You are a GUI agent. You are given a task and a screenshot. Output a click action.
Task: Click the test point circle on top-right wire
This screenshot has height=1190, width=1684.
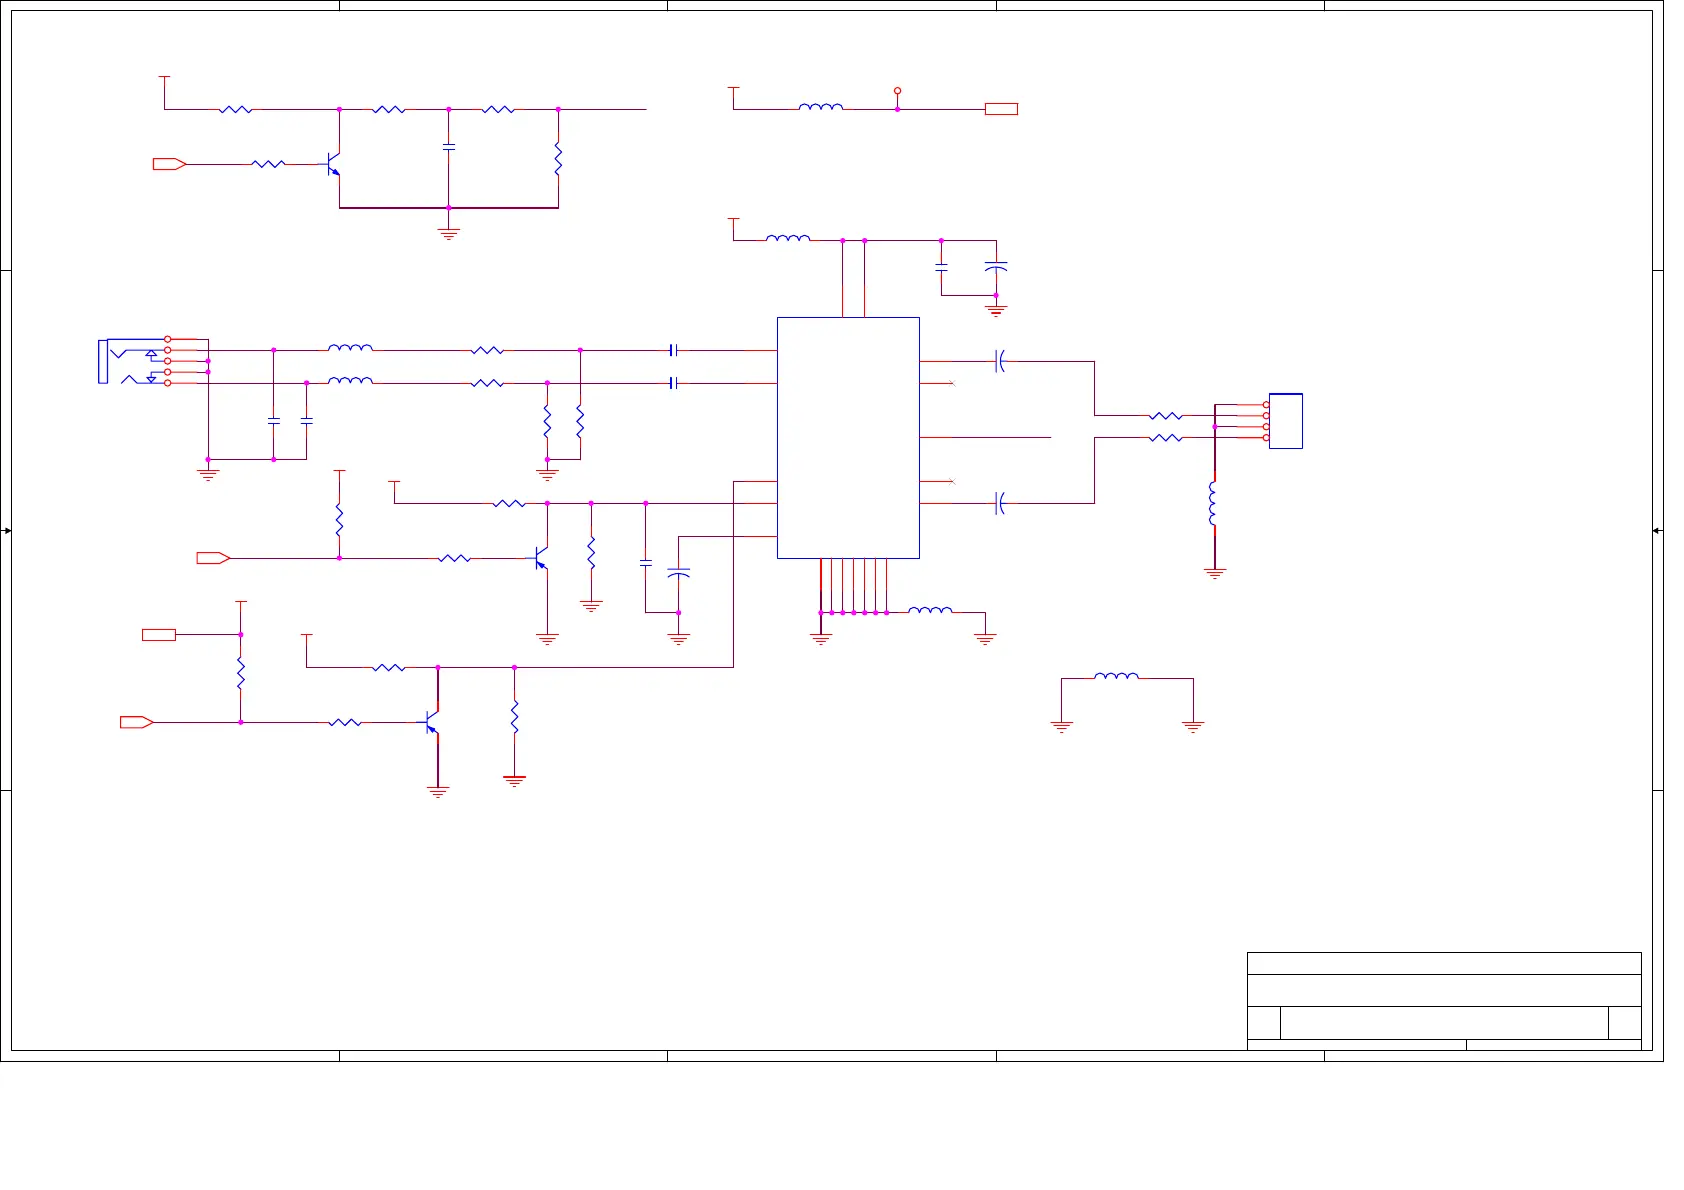[897, 91]
